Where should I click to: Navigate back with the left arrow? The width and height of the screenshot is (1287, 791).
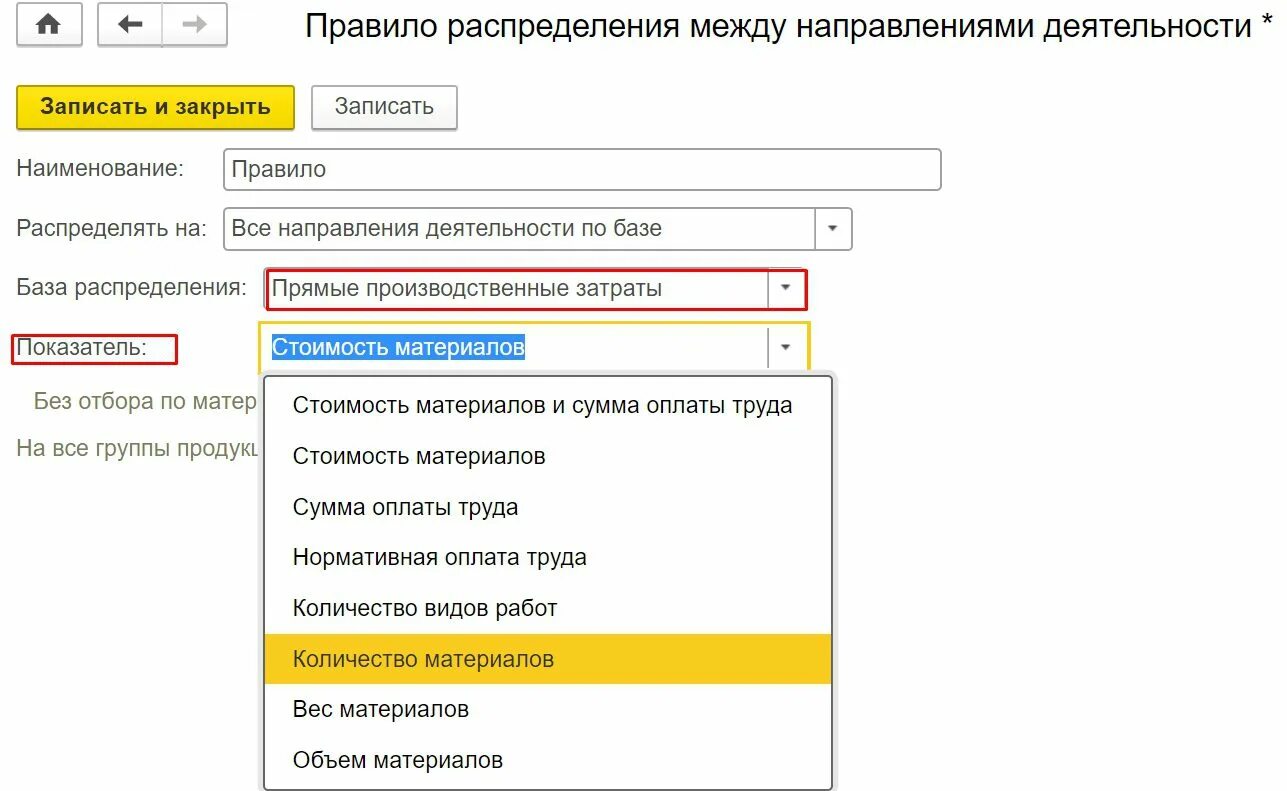coord(130,25)
